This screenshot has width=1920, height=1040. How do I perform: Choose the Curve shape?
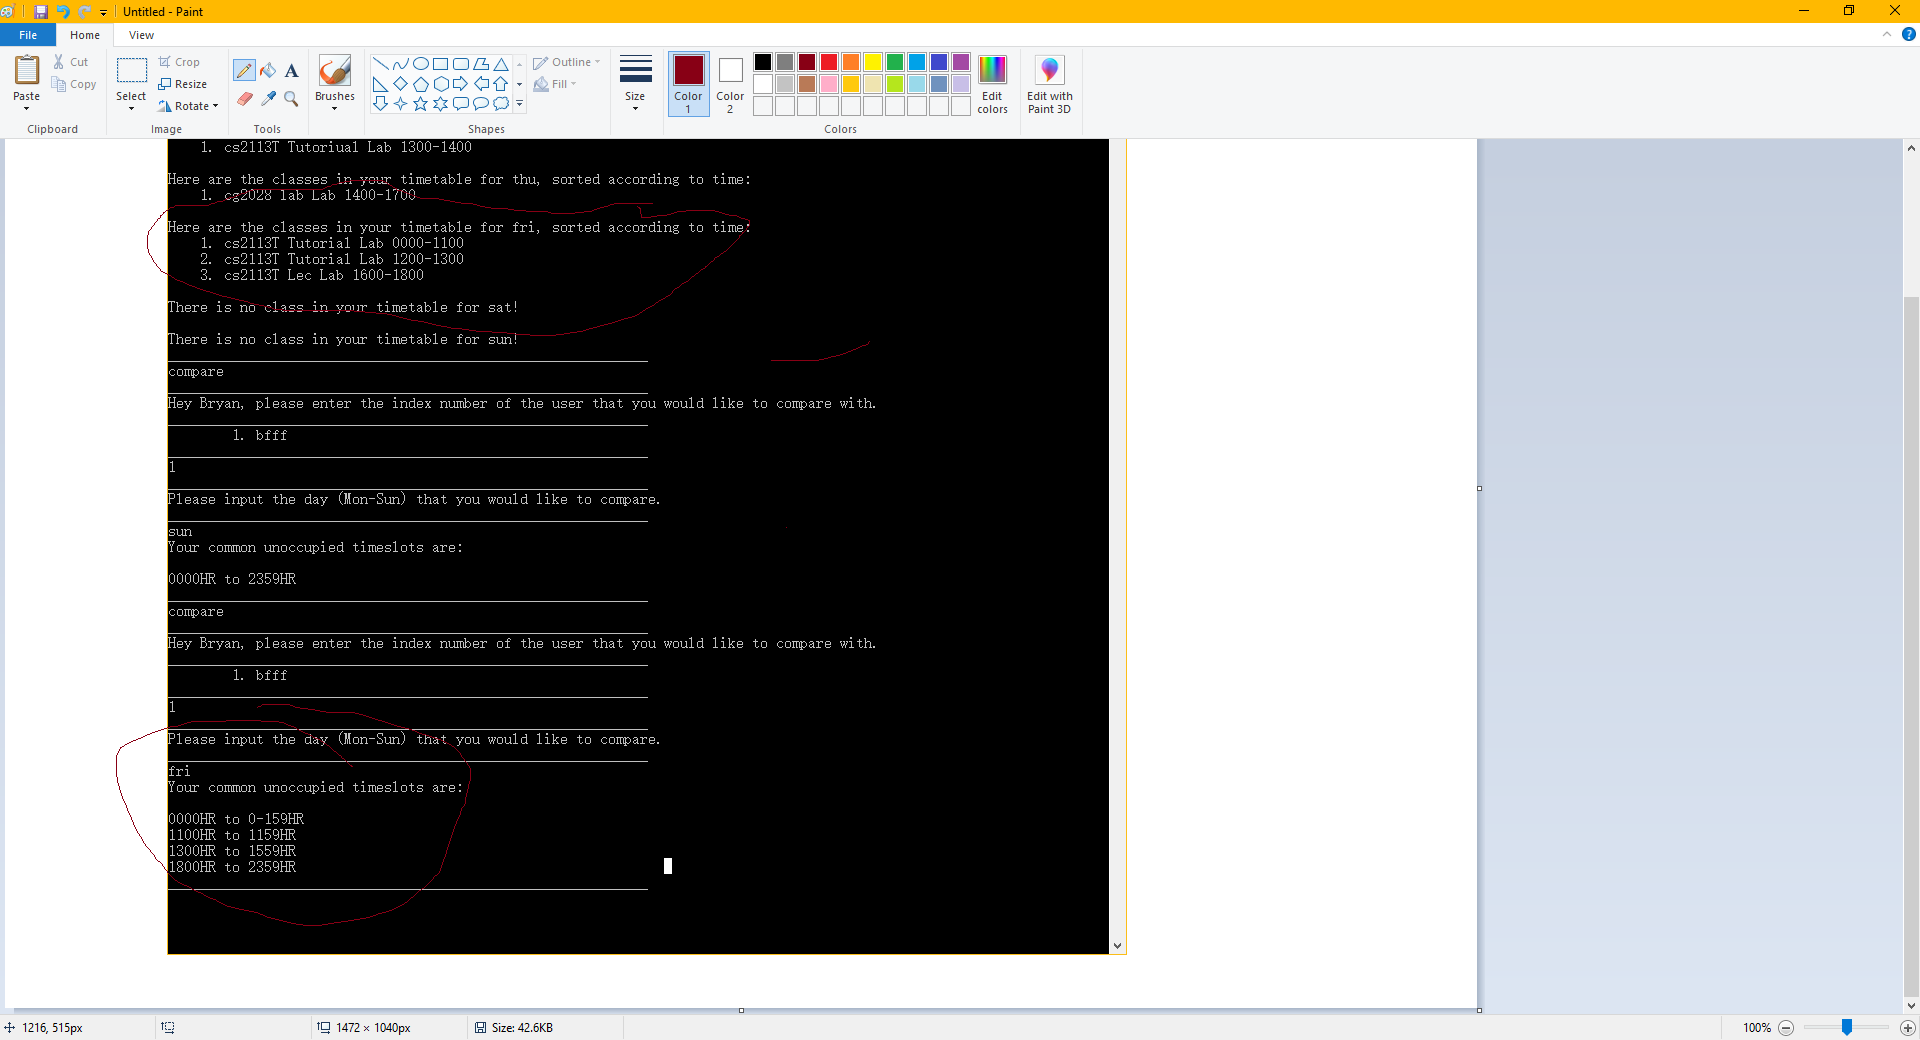[x=400, y=63]
